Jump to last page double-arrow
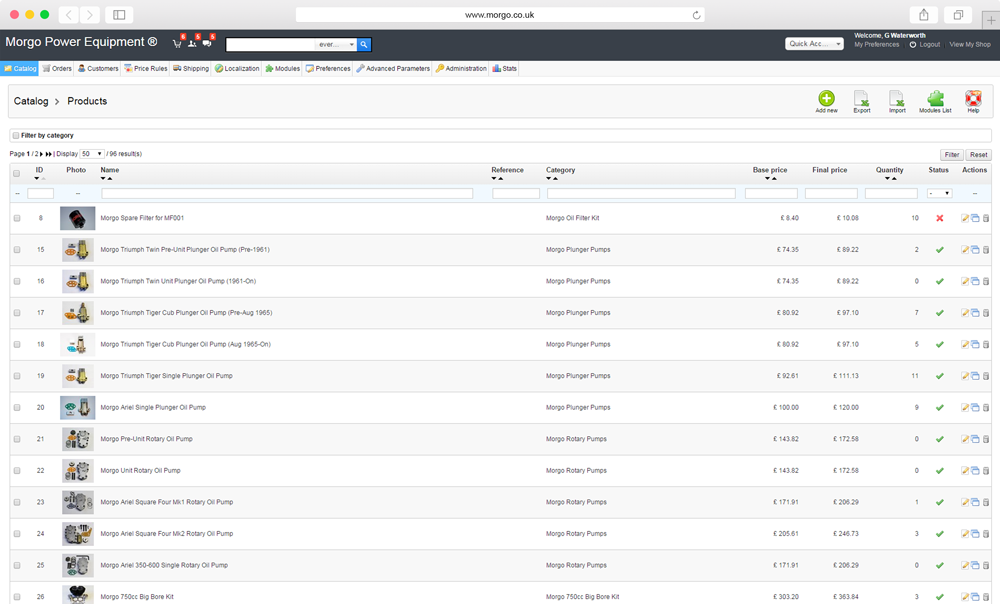Image resolution: width=1000 pixels, height=604 pixels. (48, 154)
